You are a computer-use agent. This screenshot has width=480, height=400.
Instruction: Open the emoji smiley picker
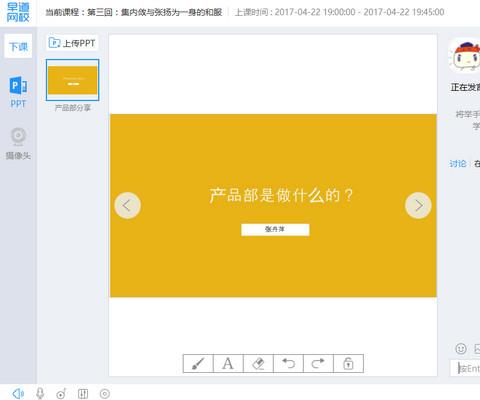pyautogui.click(x=461, y=349)
